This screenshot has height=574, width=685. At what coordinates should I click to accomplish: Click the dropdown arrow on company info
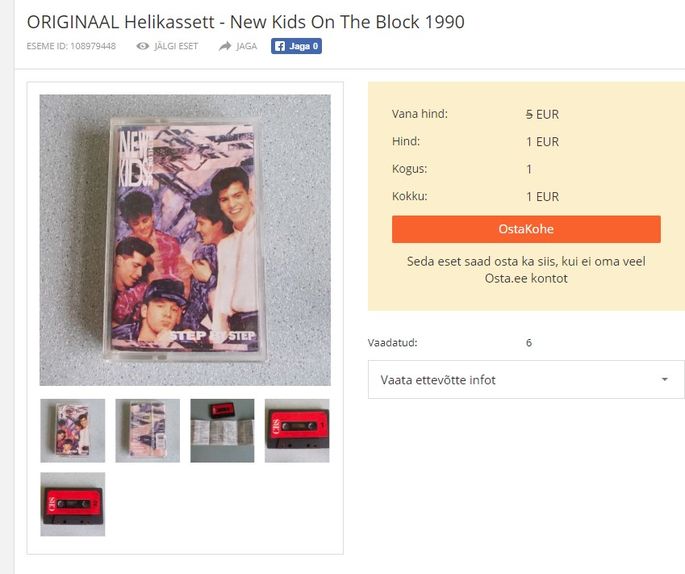click(664, 380)
